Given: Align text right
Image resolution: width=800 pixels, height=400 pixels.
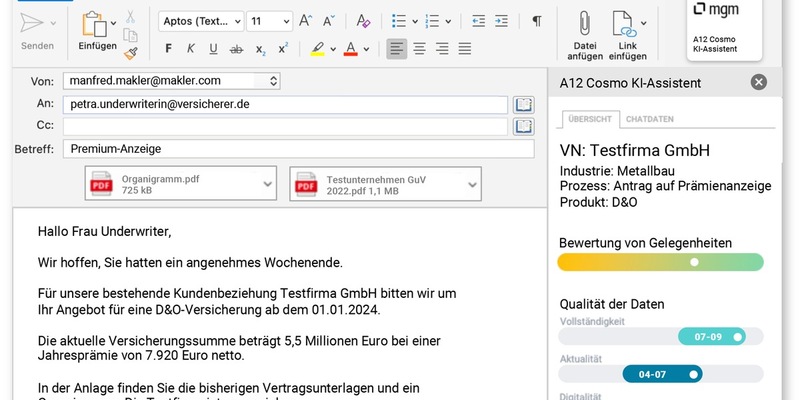Looking at the screenshot, I should (x=442, y=49).
